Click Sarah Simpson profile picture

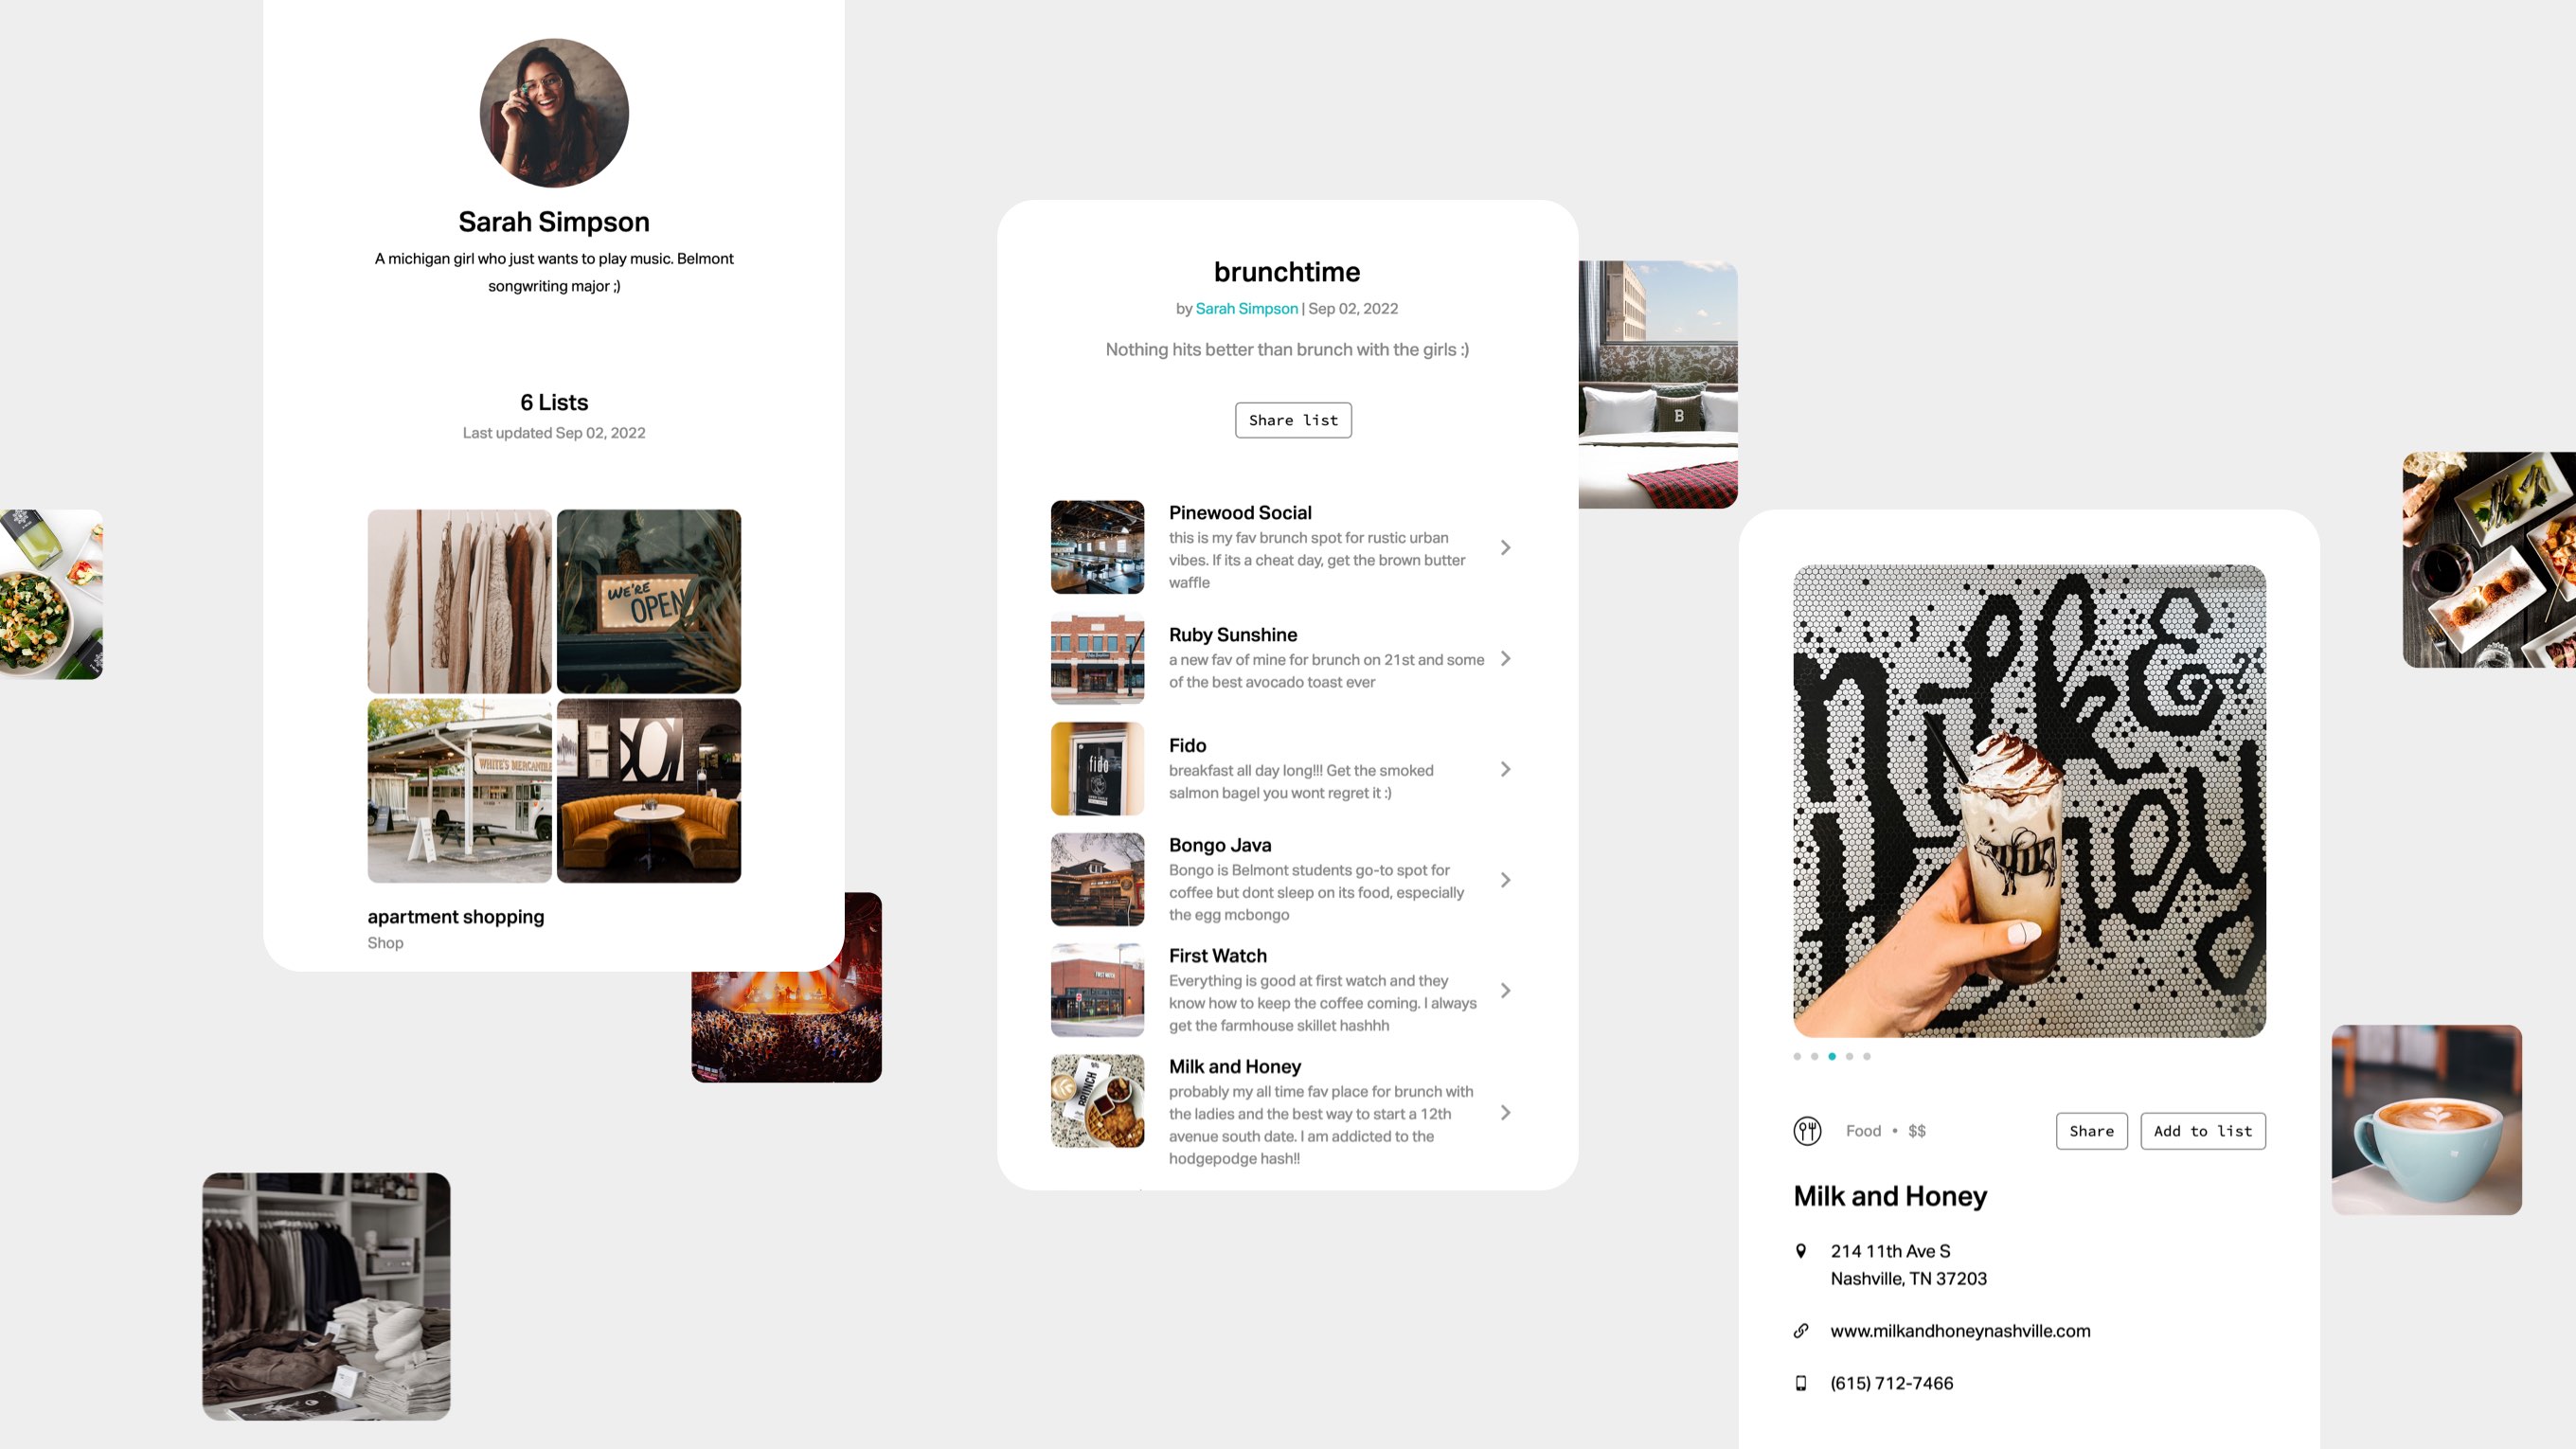[x=554, y=114]
